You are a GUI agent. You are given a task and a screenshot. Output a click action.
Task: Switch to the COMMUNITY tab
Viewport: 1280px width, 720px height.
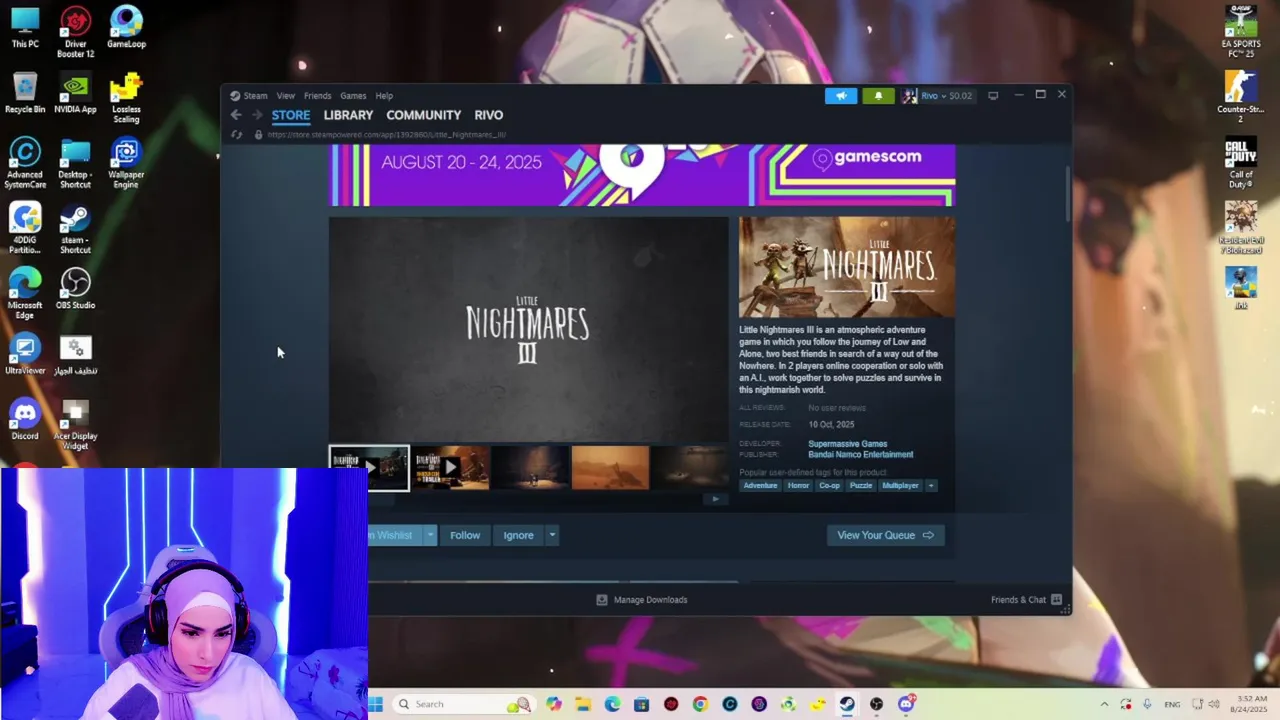tap(424, 115)
